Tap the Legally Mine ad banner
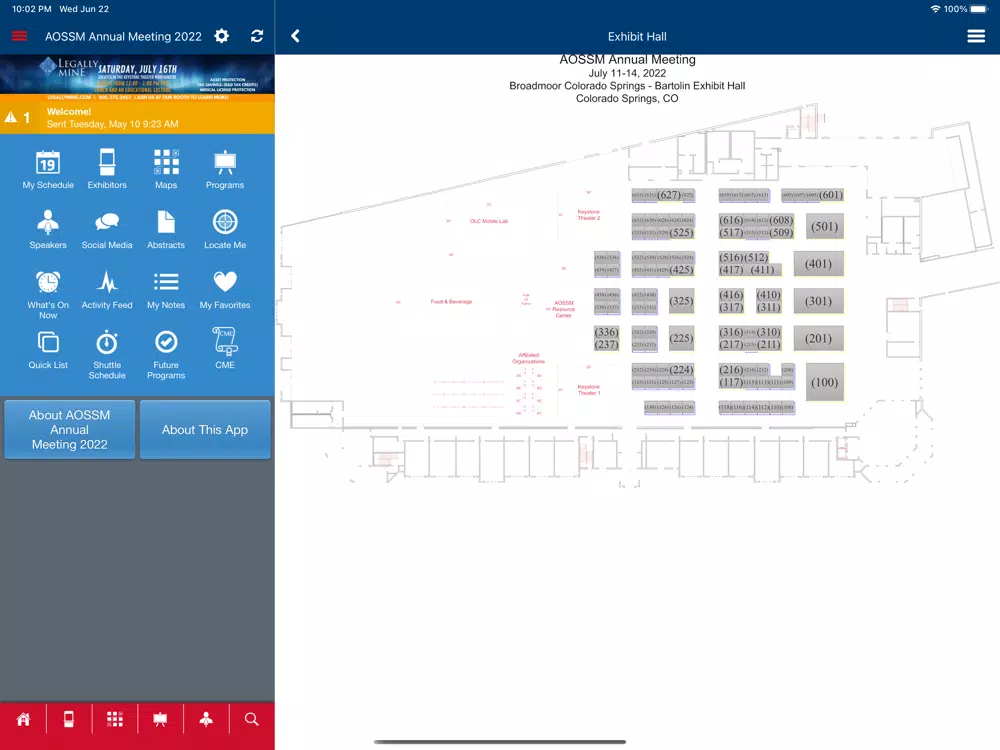This screenshot has height=750, width=1000. (137, 77)
